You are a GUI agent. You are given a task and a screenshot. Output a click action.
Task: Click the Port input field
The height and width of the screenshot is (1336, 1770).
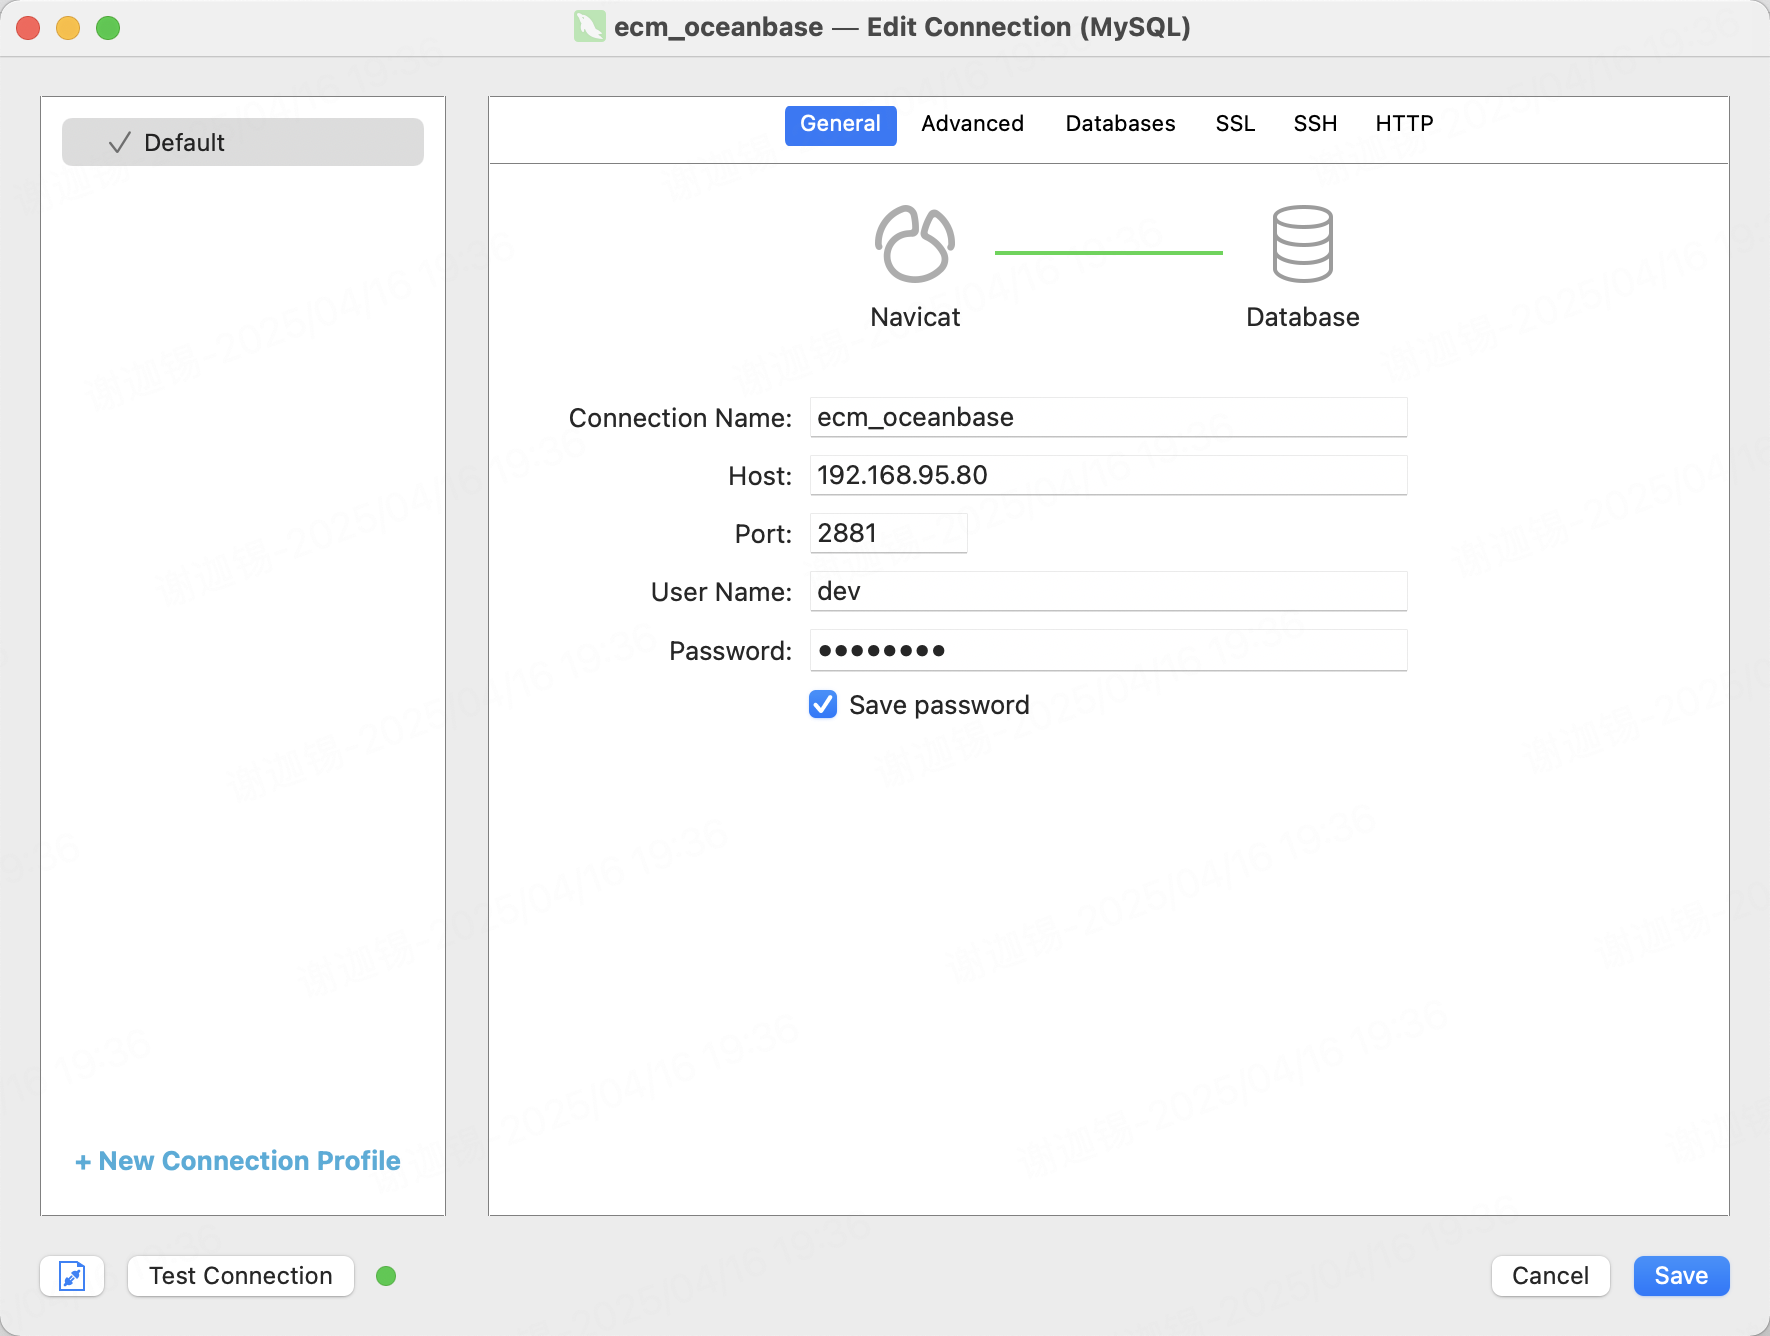(x=888, y=533)
